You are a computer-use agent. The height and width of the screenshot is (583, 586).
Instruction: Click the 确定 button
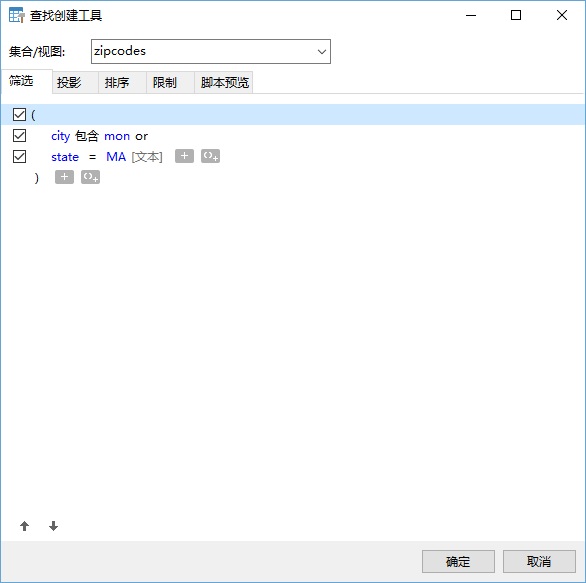point(458,561)
